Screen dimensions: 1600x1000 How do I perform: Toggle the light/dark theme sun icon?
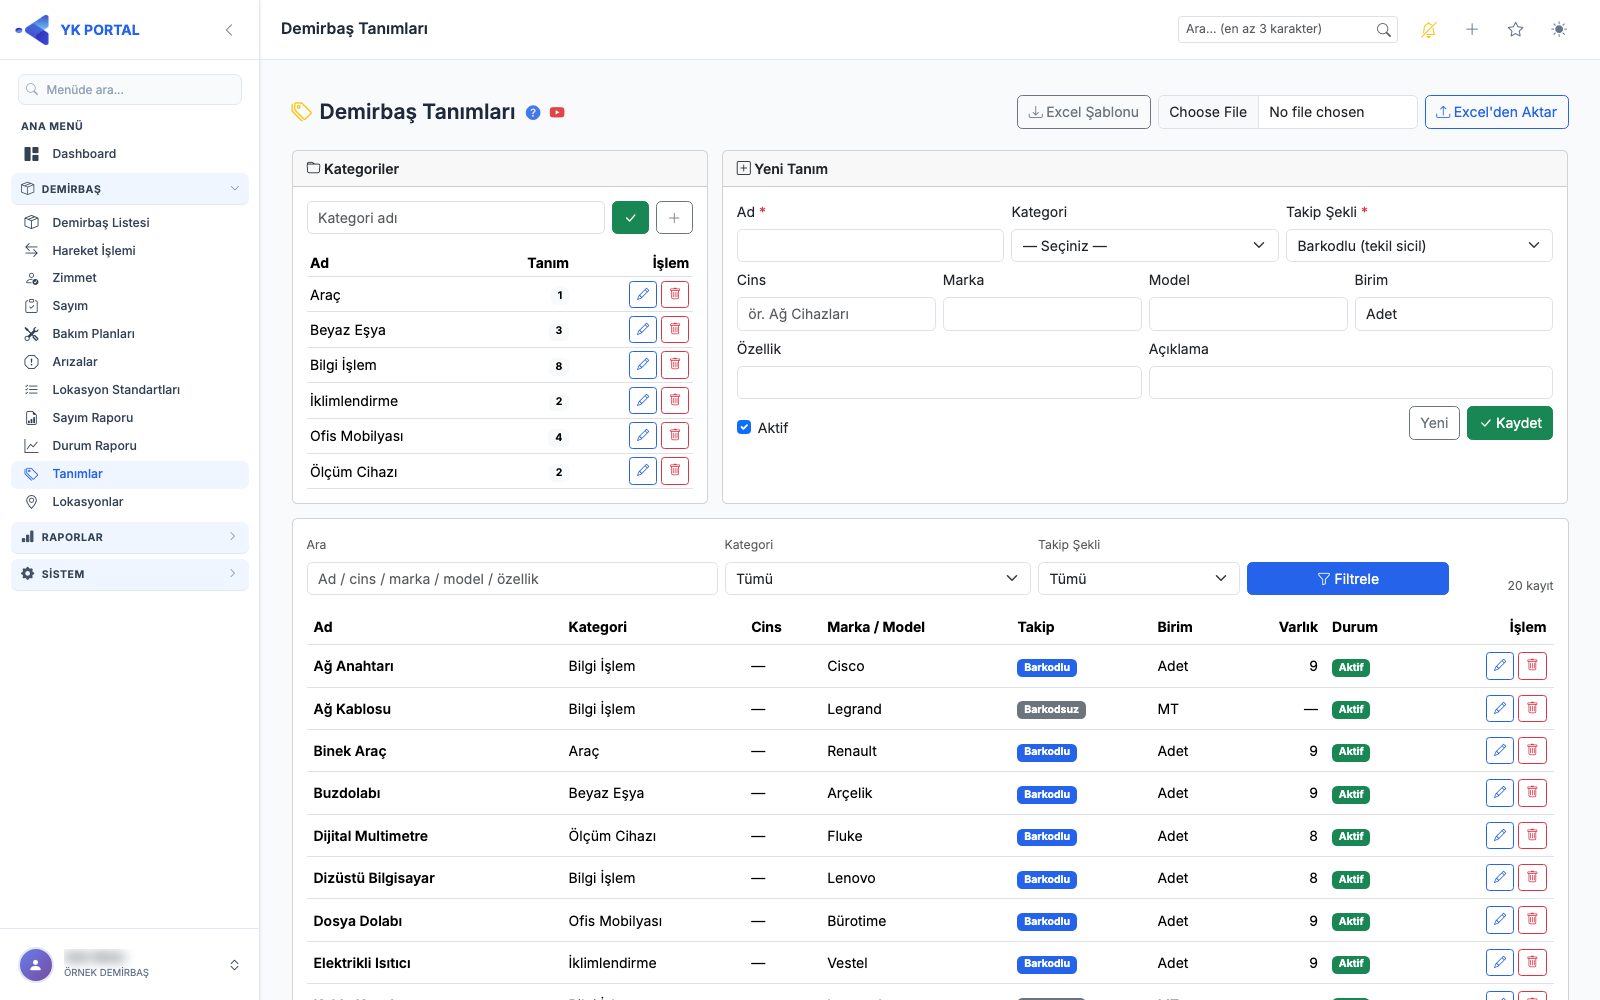[x=1559, y=30]
